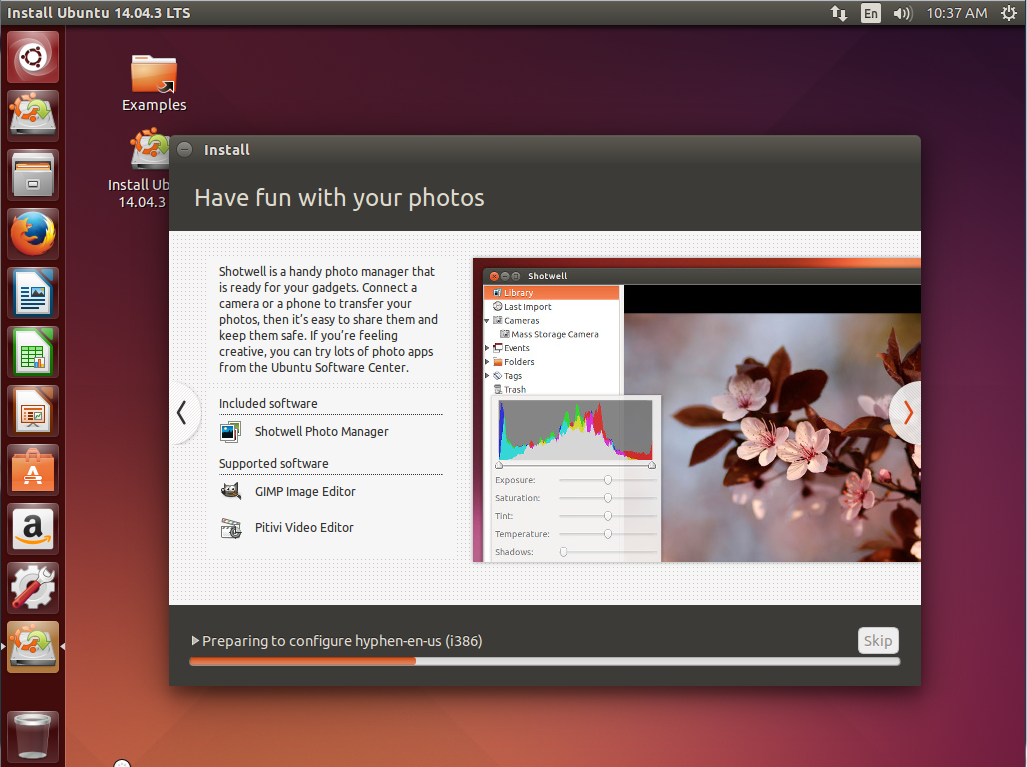Click the Shotwell window title in the preview
The height and width of the screenshot is (767, 1027).
tap(548, 276)
